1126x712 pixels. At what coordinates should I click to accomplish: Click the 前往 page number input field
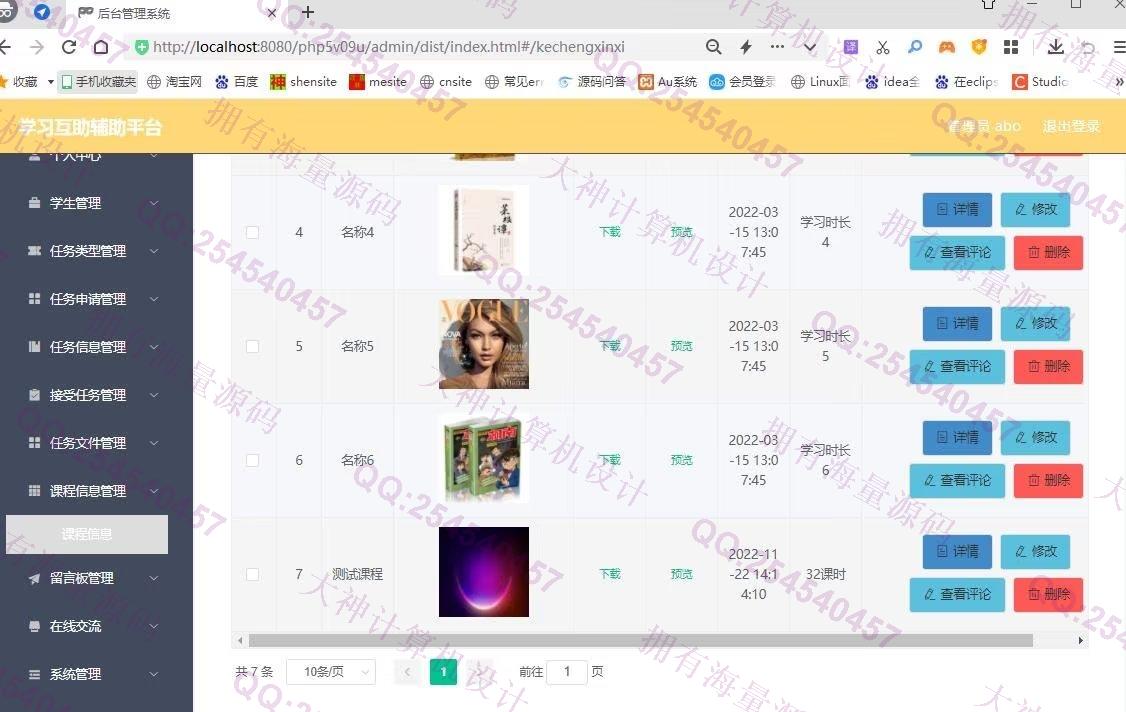[x=567, y=672]
